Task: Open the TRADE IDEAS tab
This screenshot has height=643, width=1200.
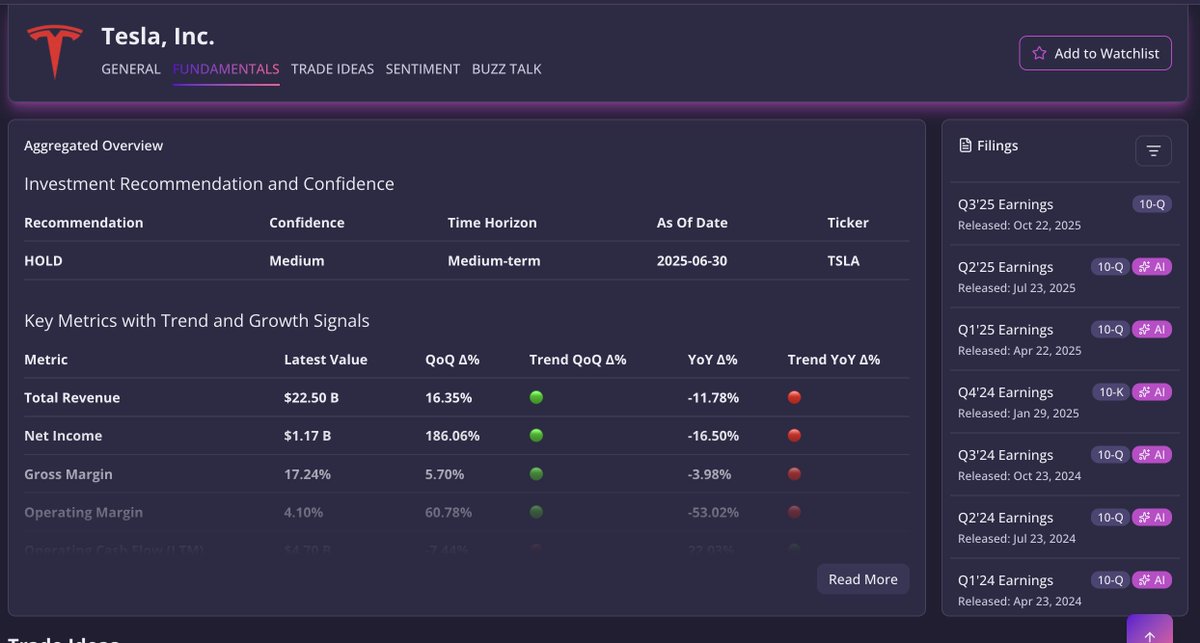Action: click(332, 69)
